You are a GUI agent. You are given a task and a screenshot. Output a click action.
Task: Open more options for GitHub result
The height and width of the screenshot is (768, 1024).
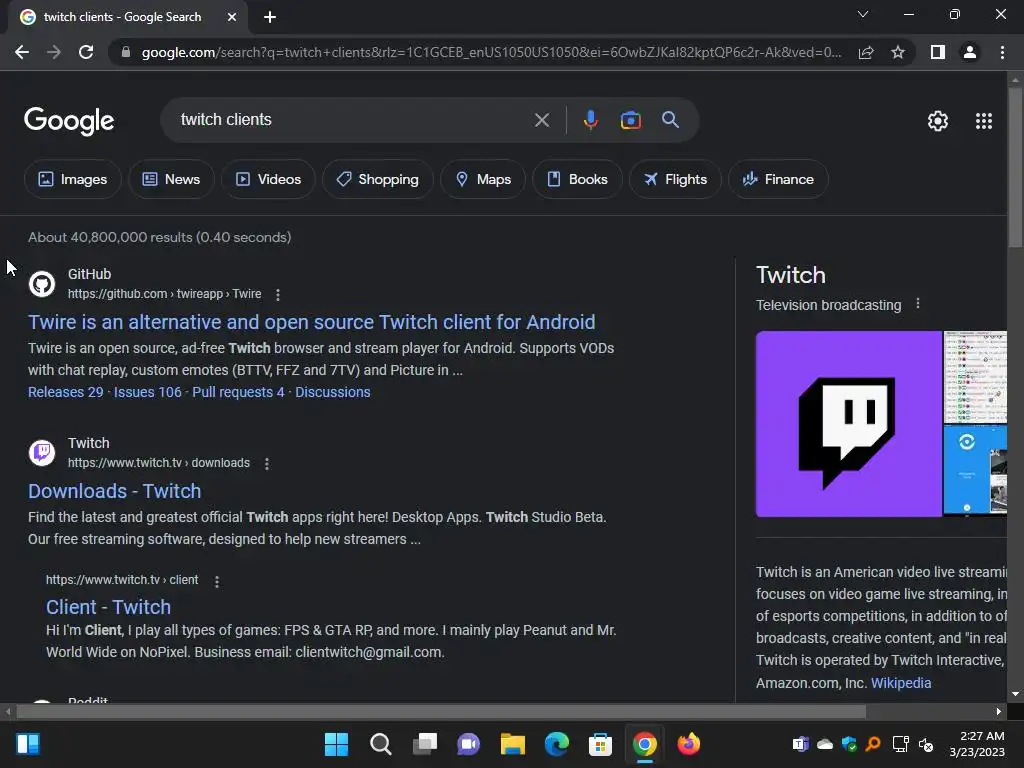pos(278,295)
